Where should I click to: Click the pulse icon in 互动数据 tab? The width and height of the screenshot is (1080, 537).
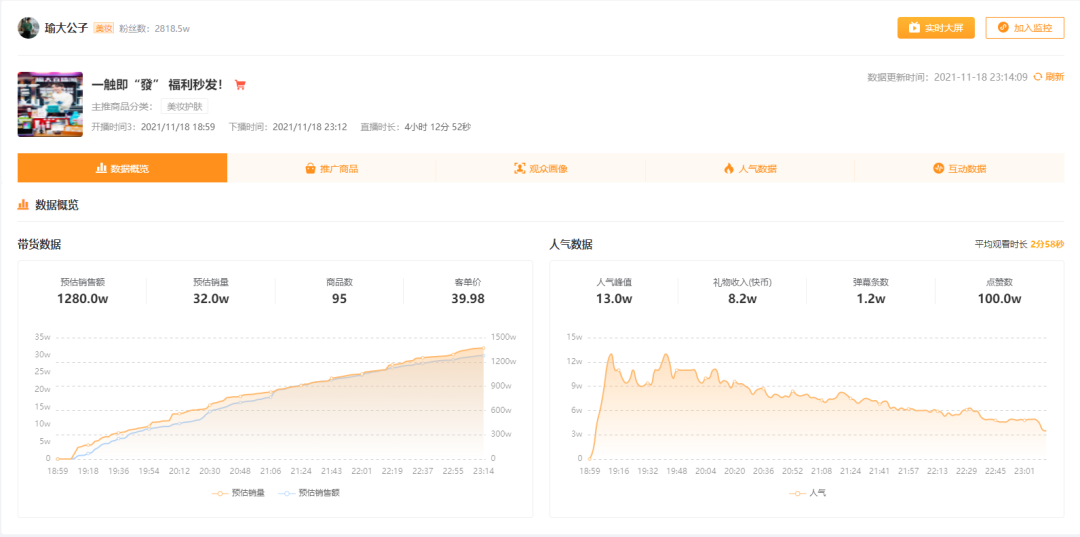(x=938, y=168)
